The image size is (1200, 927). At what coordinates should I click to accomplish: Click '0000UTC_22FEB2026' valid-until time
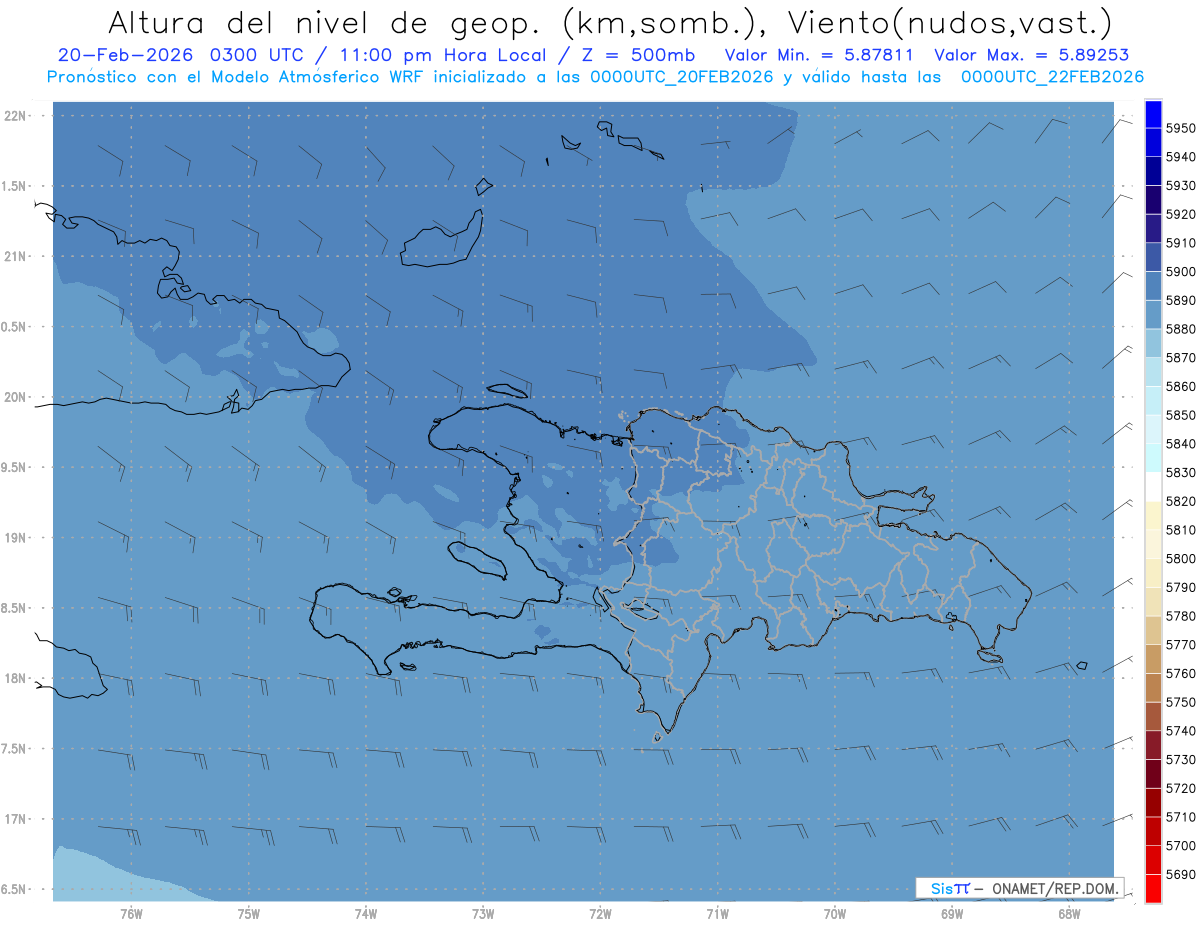pos(1052,77)
